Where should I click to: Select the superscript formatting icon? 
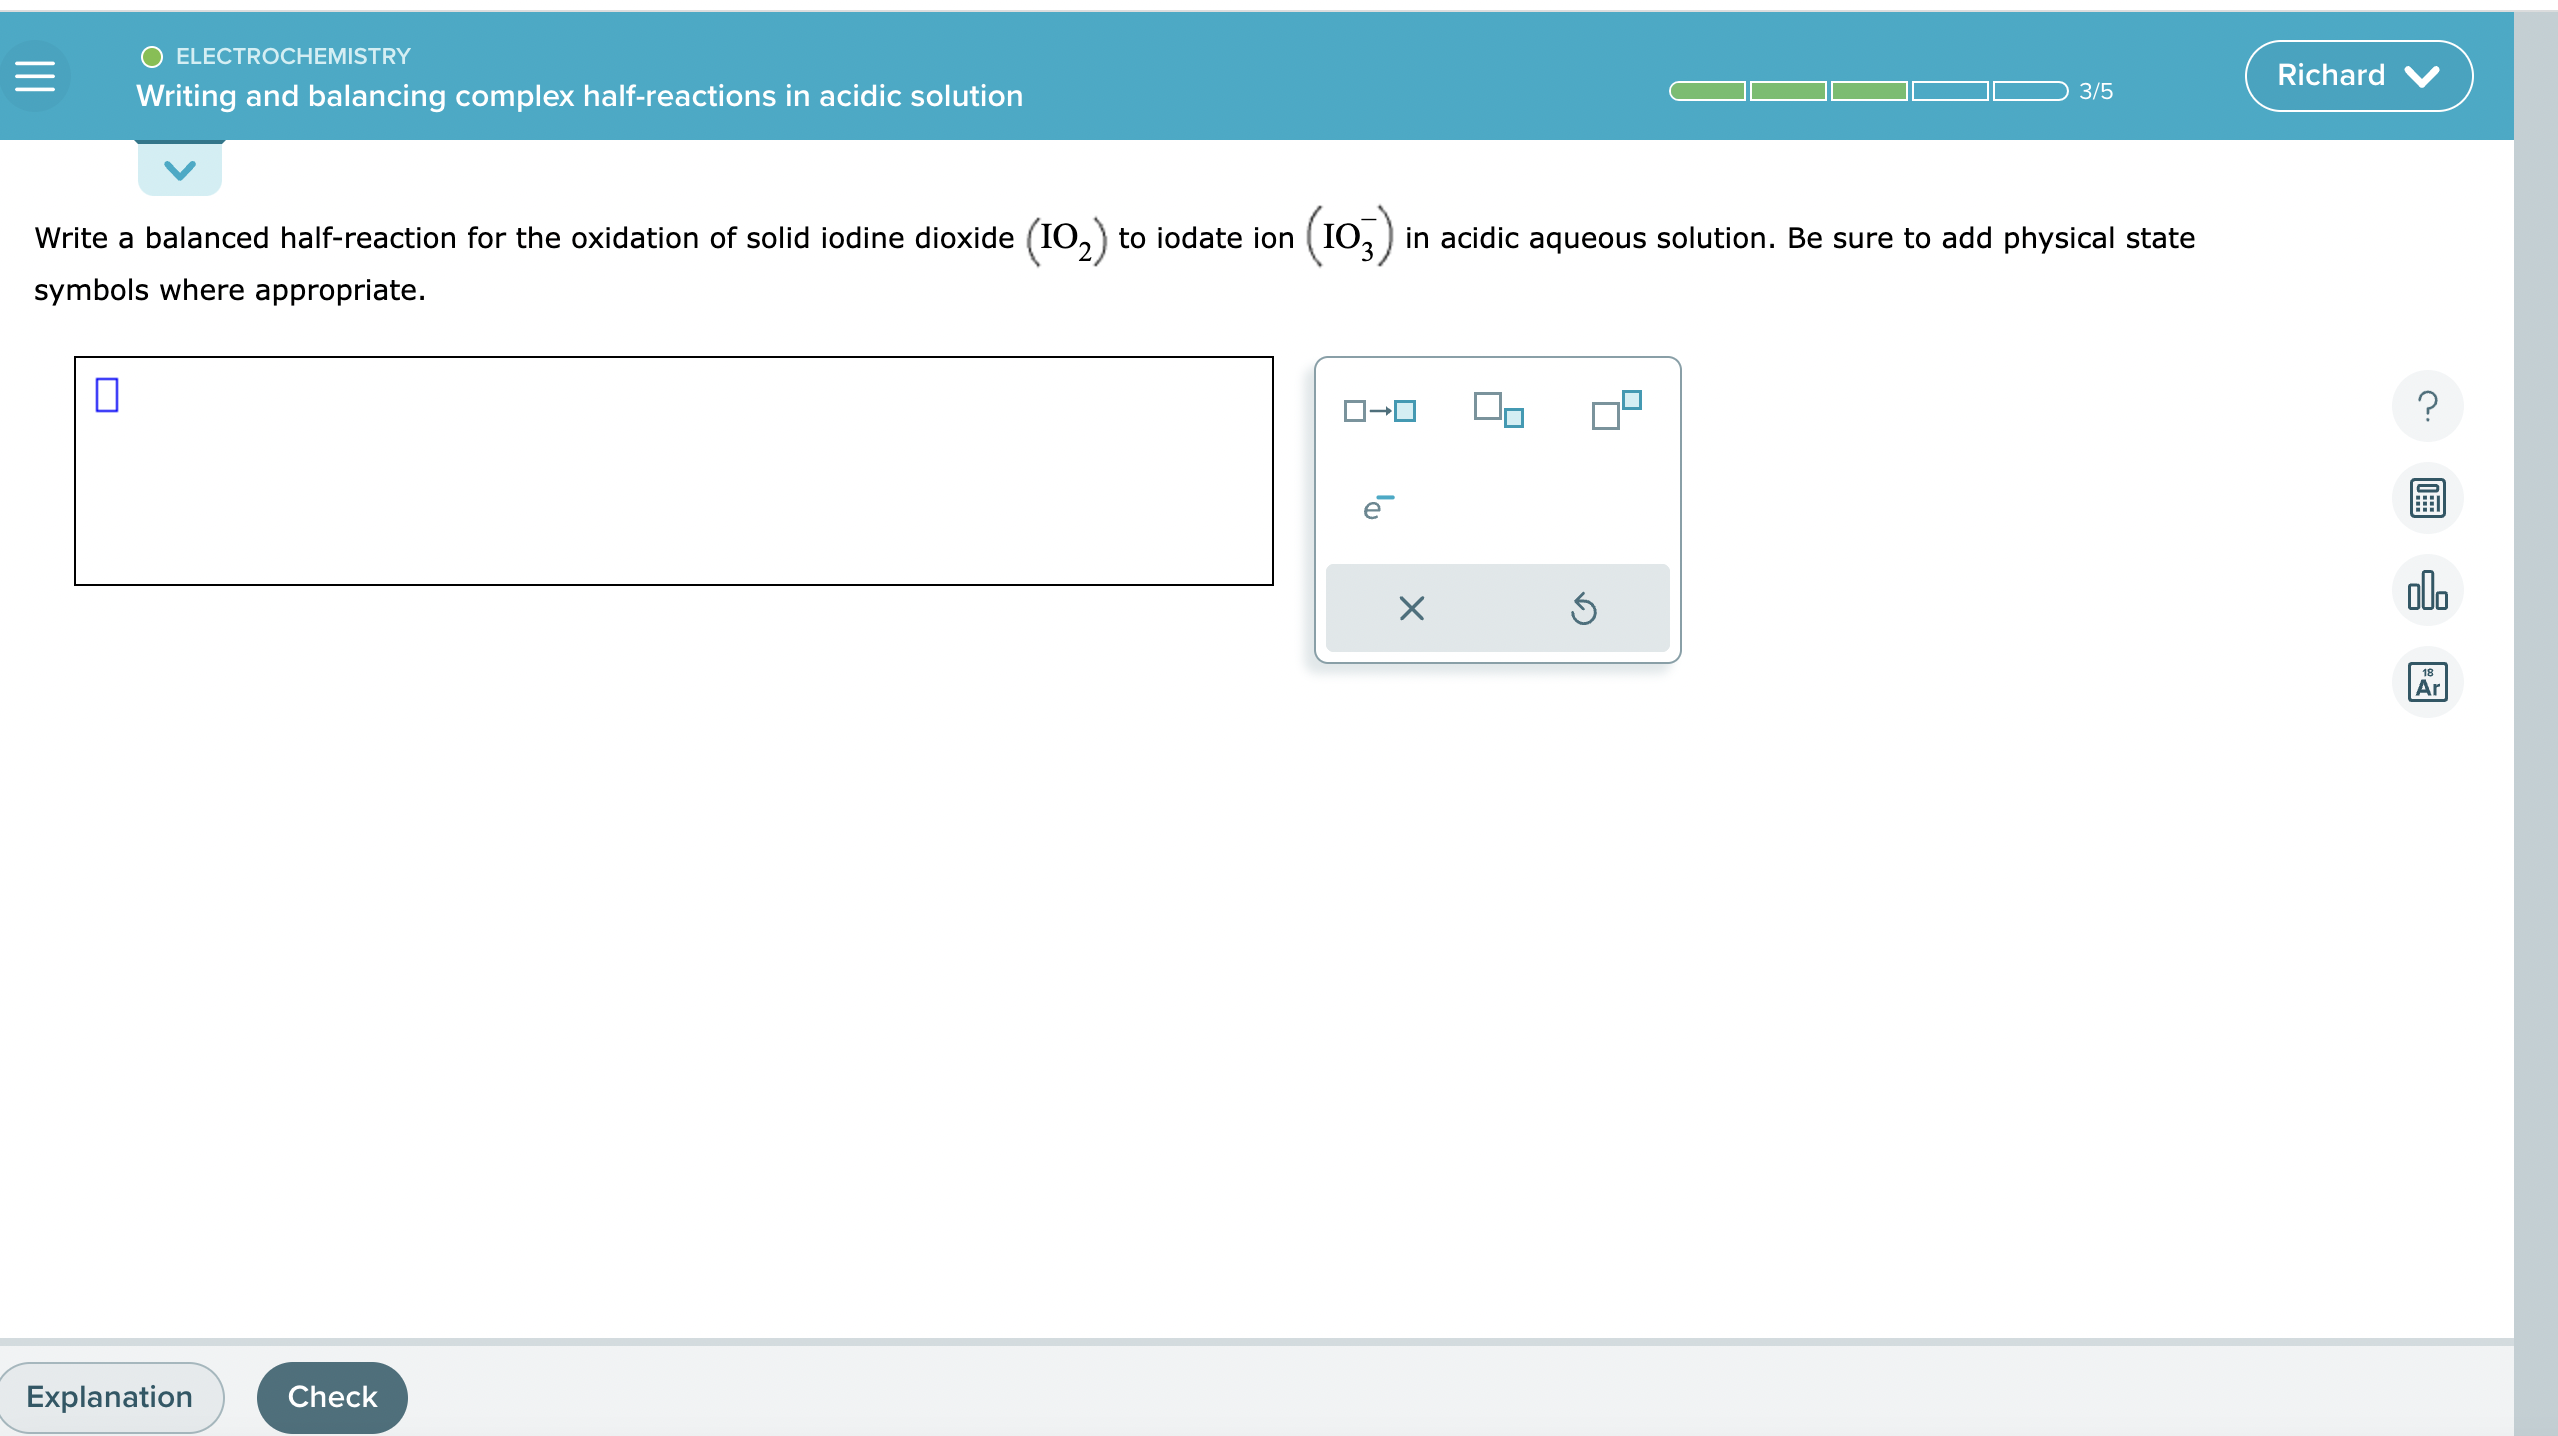click(x=1615, y=406)
